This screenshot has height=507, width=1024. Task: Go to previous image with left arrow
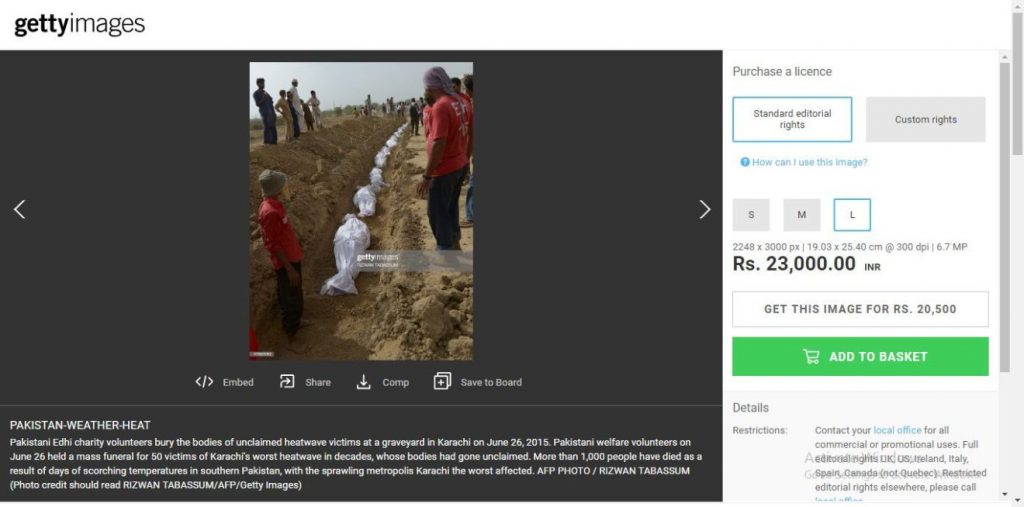(x=19, y=209)
